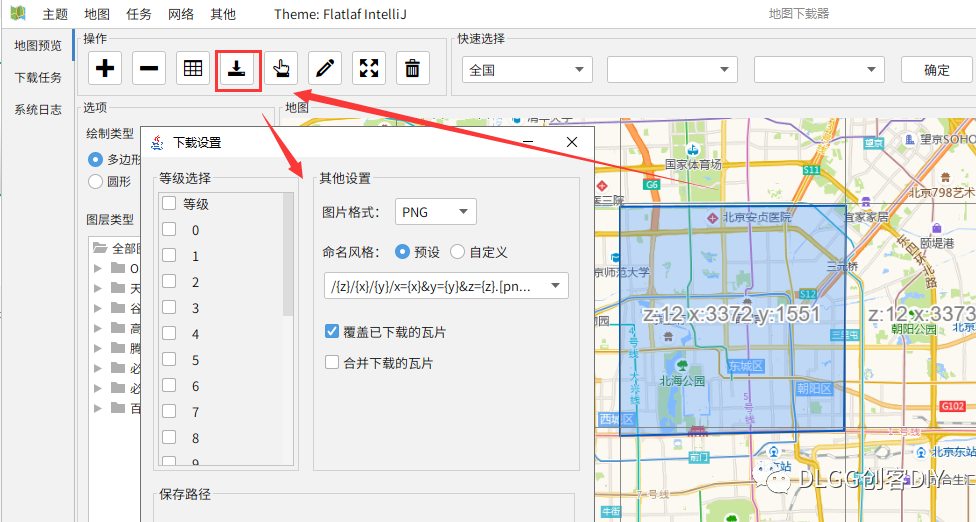
Task: Select the 全部 root layer folder
Action: click(117, 248)
